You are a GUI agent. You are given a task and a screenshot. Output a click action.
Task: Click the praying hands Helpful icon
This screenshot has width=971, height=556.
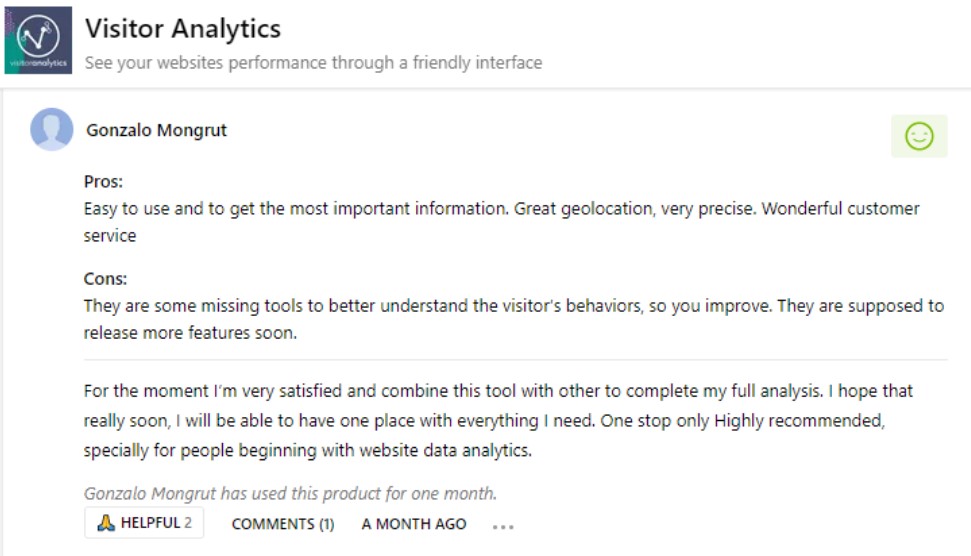pyautogui.click(x=106, y=523)
